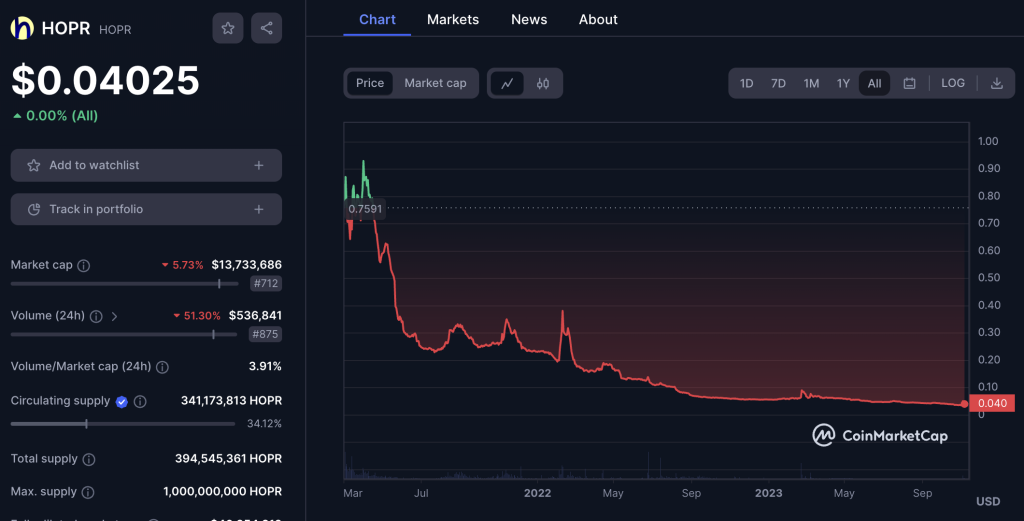1024x521 pixels.
Task: Click the info icon next to Volume (24h)
Action: (x=96, y=317)
